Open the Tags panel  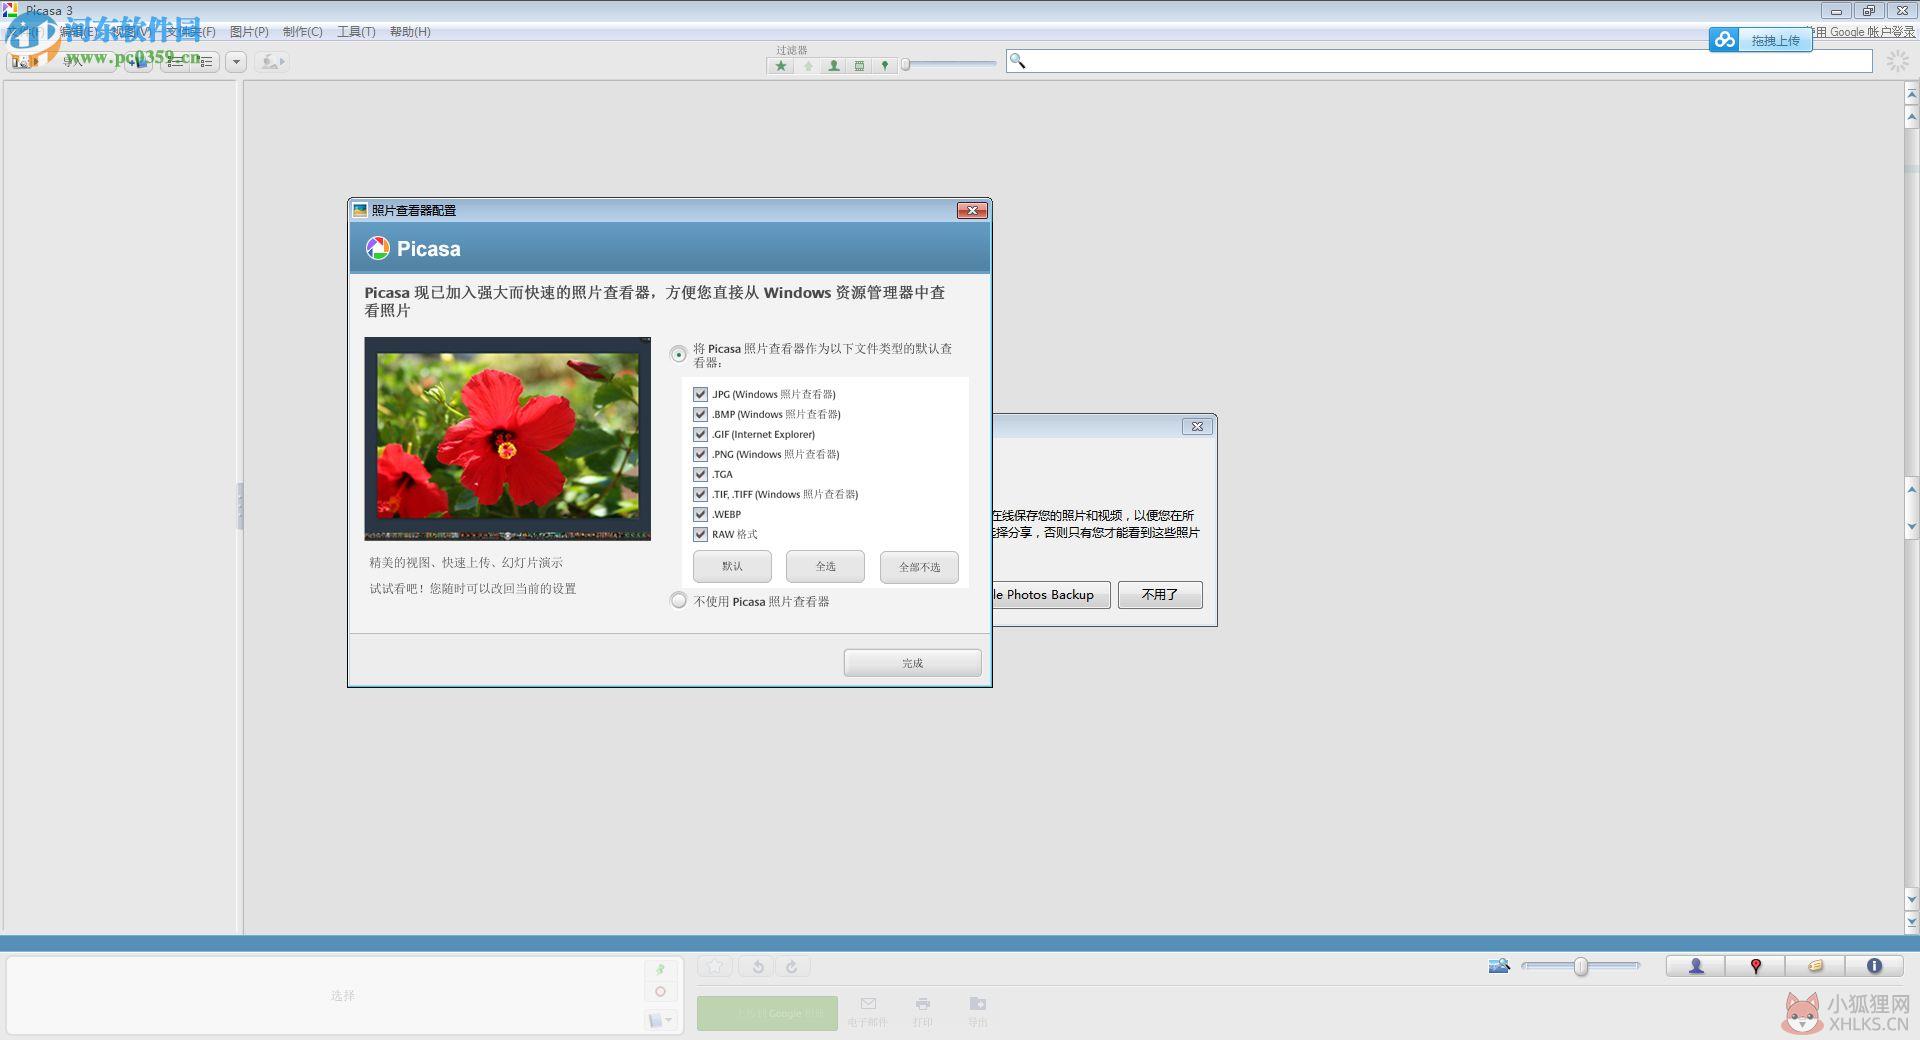(x=1815, y=966)
